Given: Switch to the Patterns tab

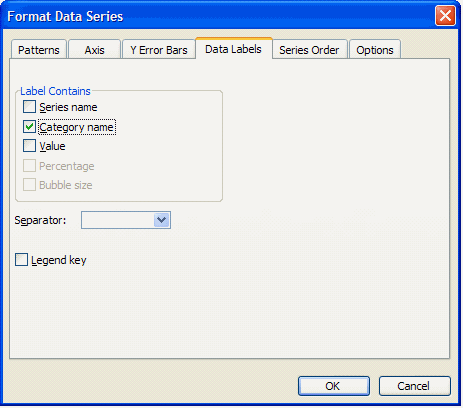Looking at the screenshot, I should 39,50.
